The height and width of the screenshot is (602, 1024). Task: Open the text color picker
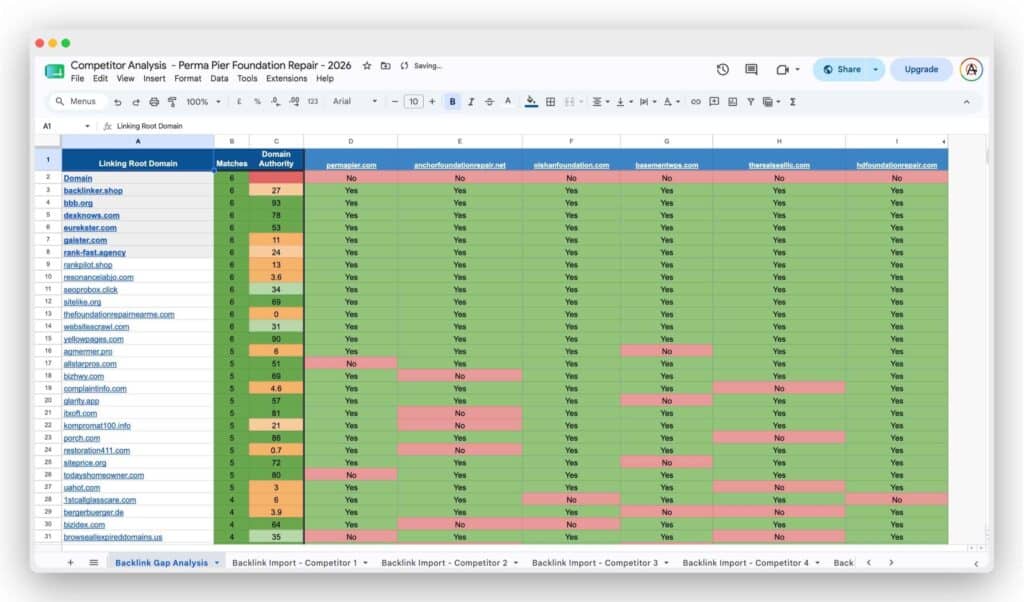click(x=507, y=102)
